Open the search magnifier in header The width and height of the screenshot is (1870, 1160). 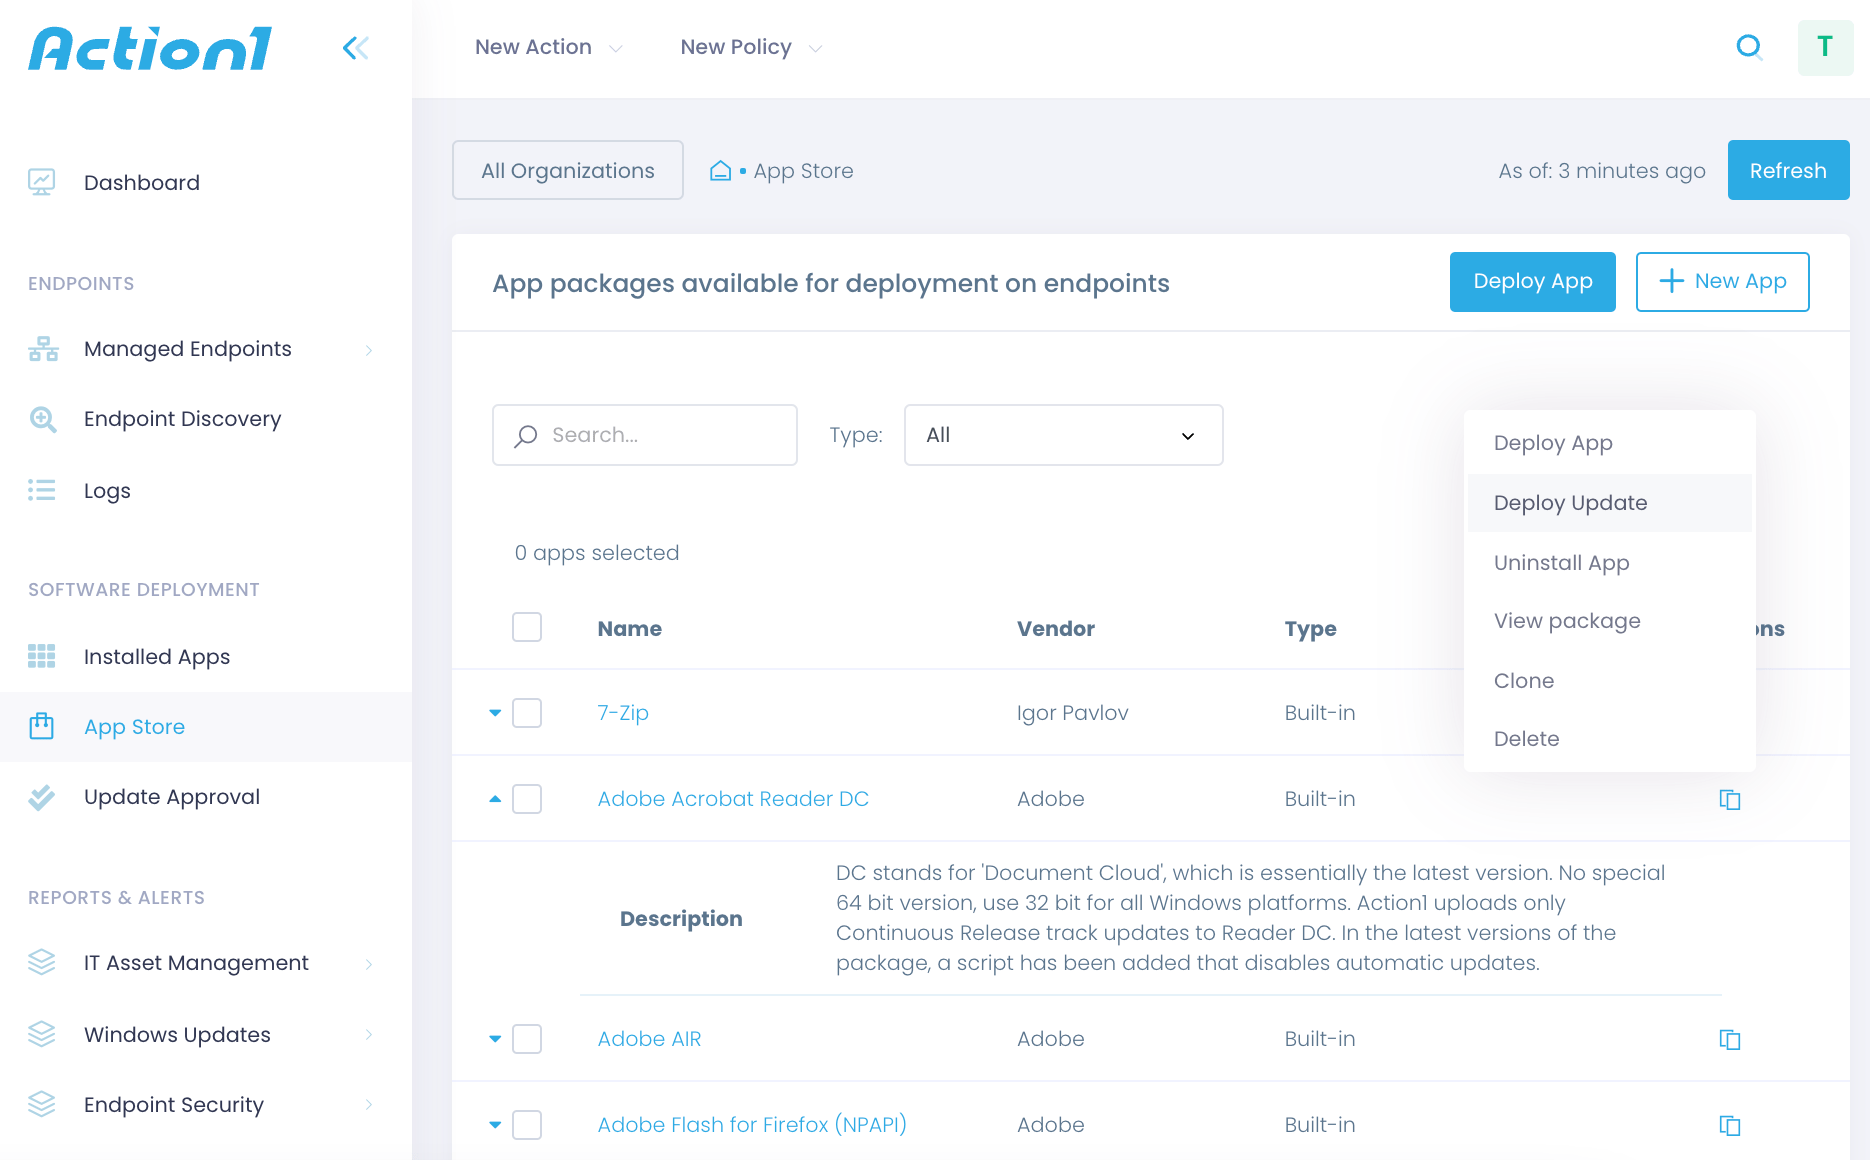click(x=1749, y=47)
